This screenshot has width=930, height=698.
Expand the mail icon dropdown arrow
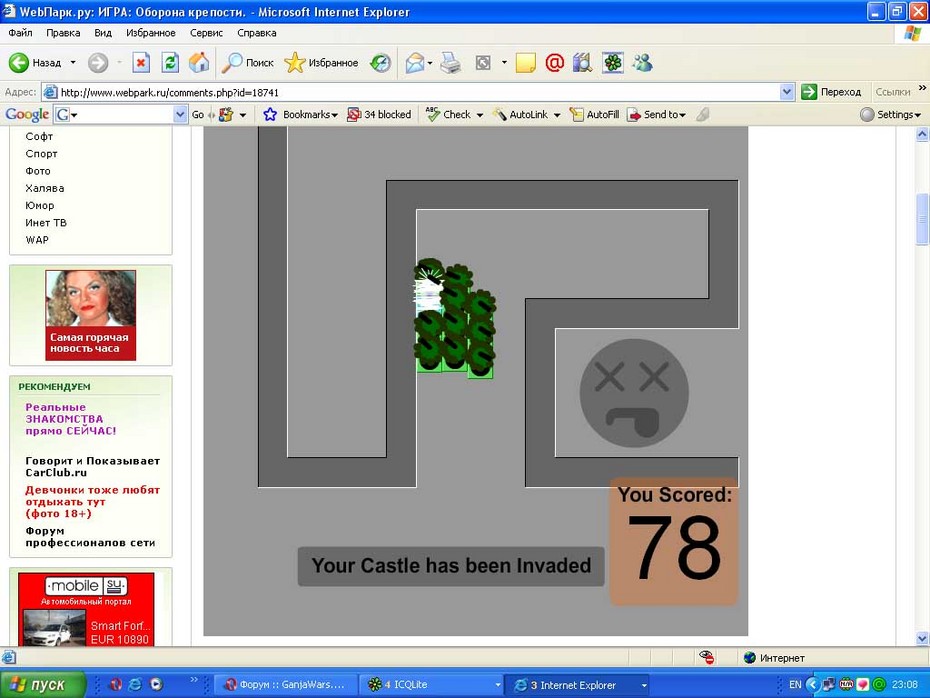[430, 62]
